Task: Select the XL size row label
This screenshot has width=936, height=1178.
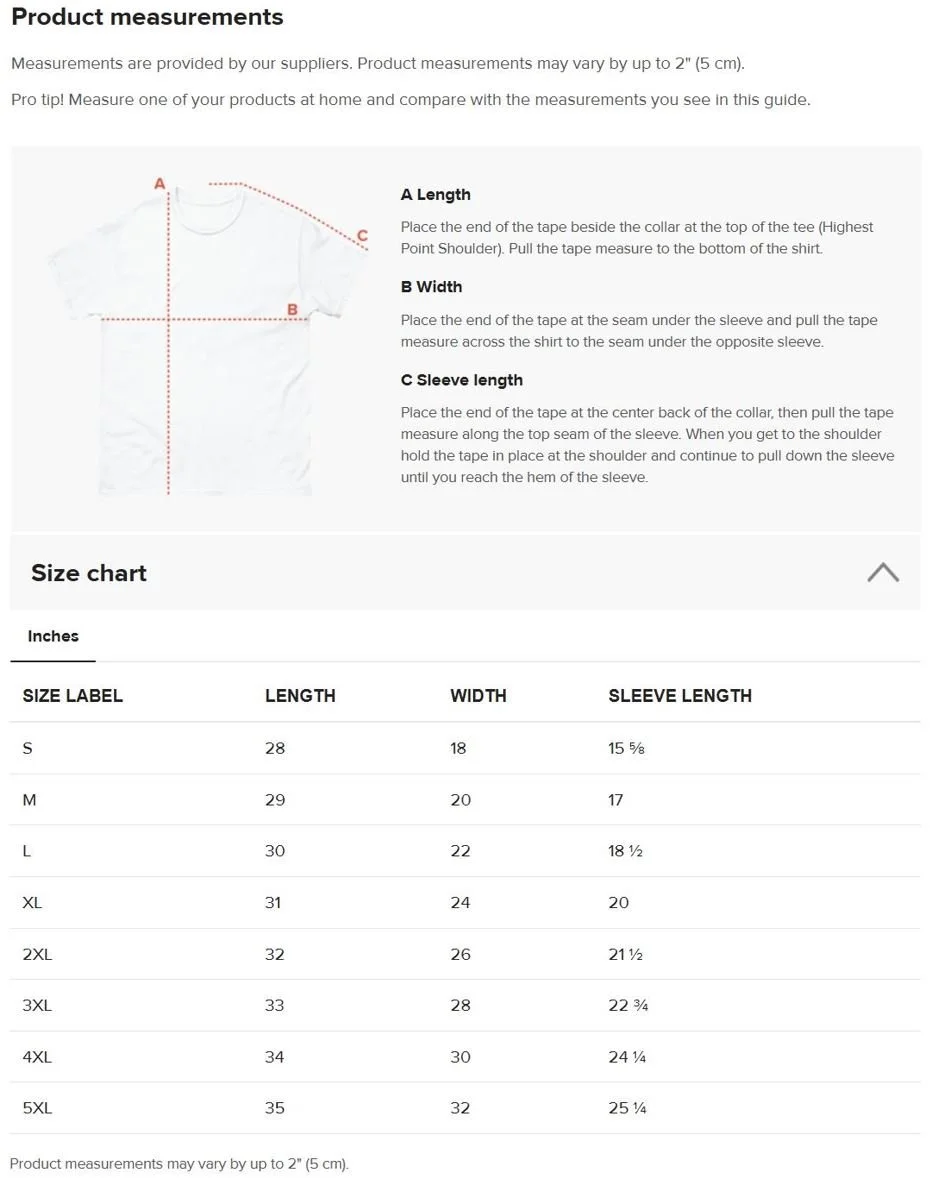Action: tap(32, 902)
